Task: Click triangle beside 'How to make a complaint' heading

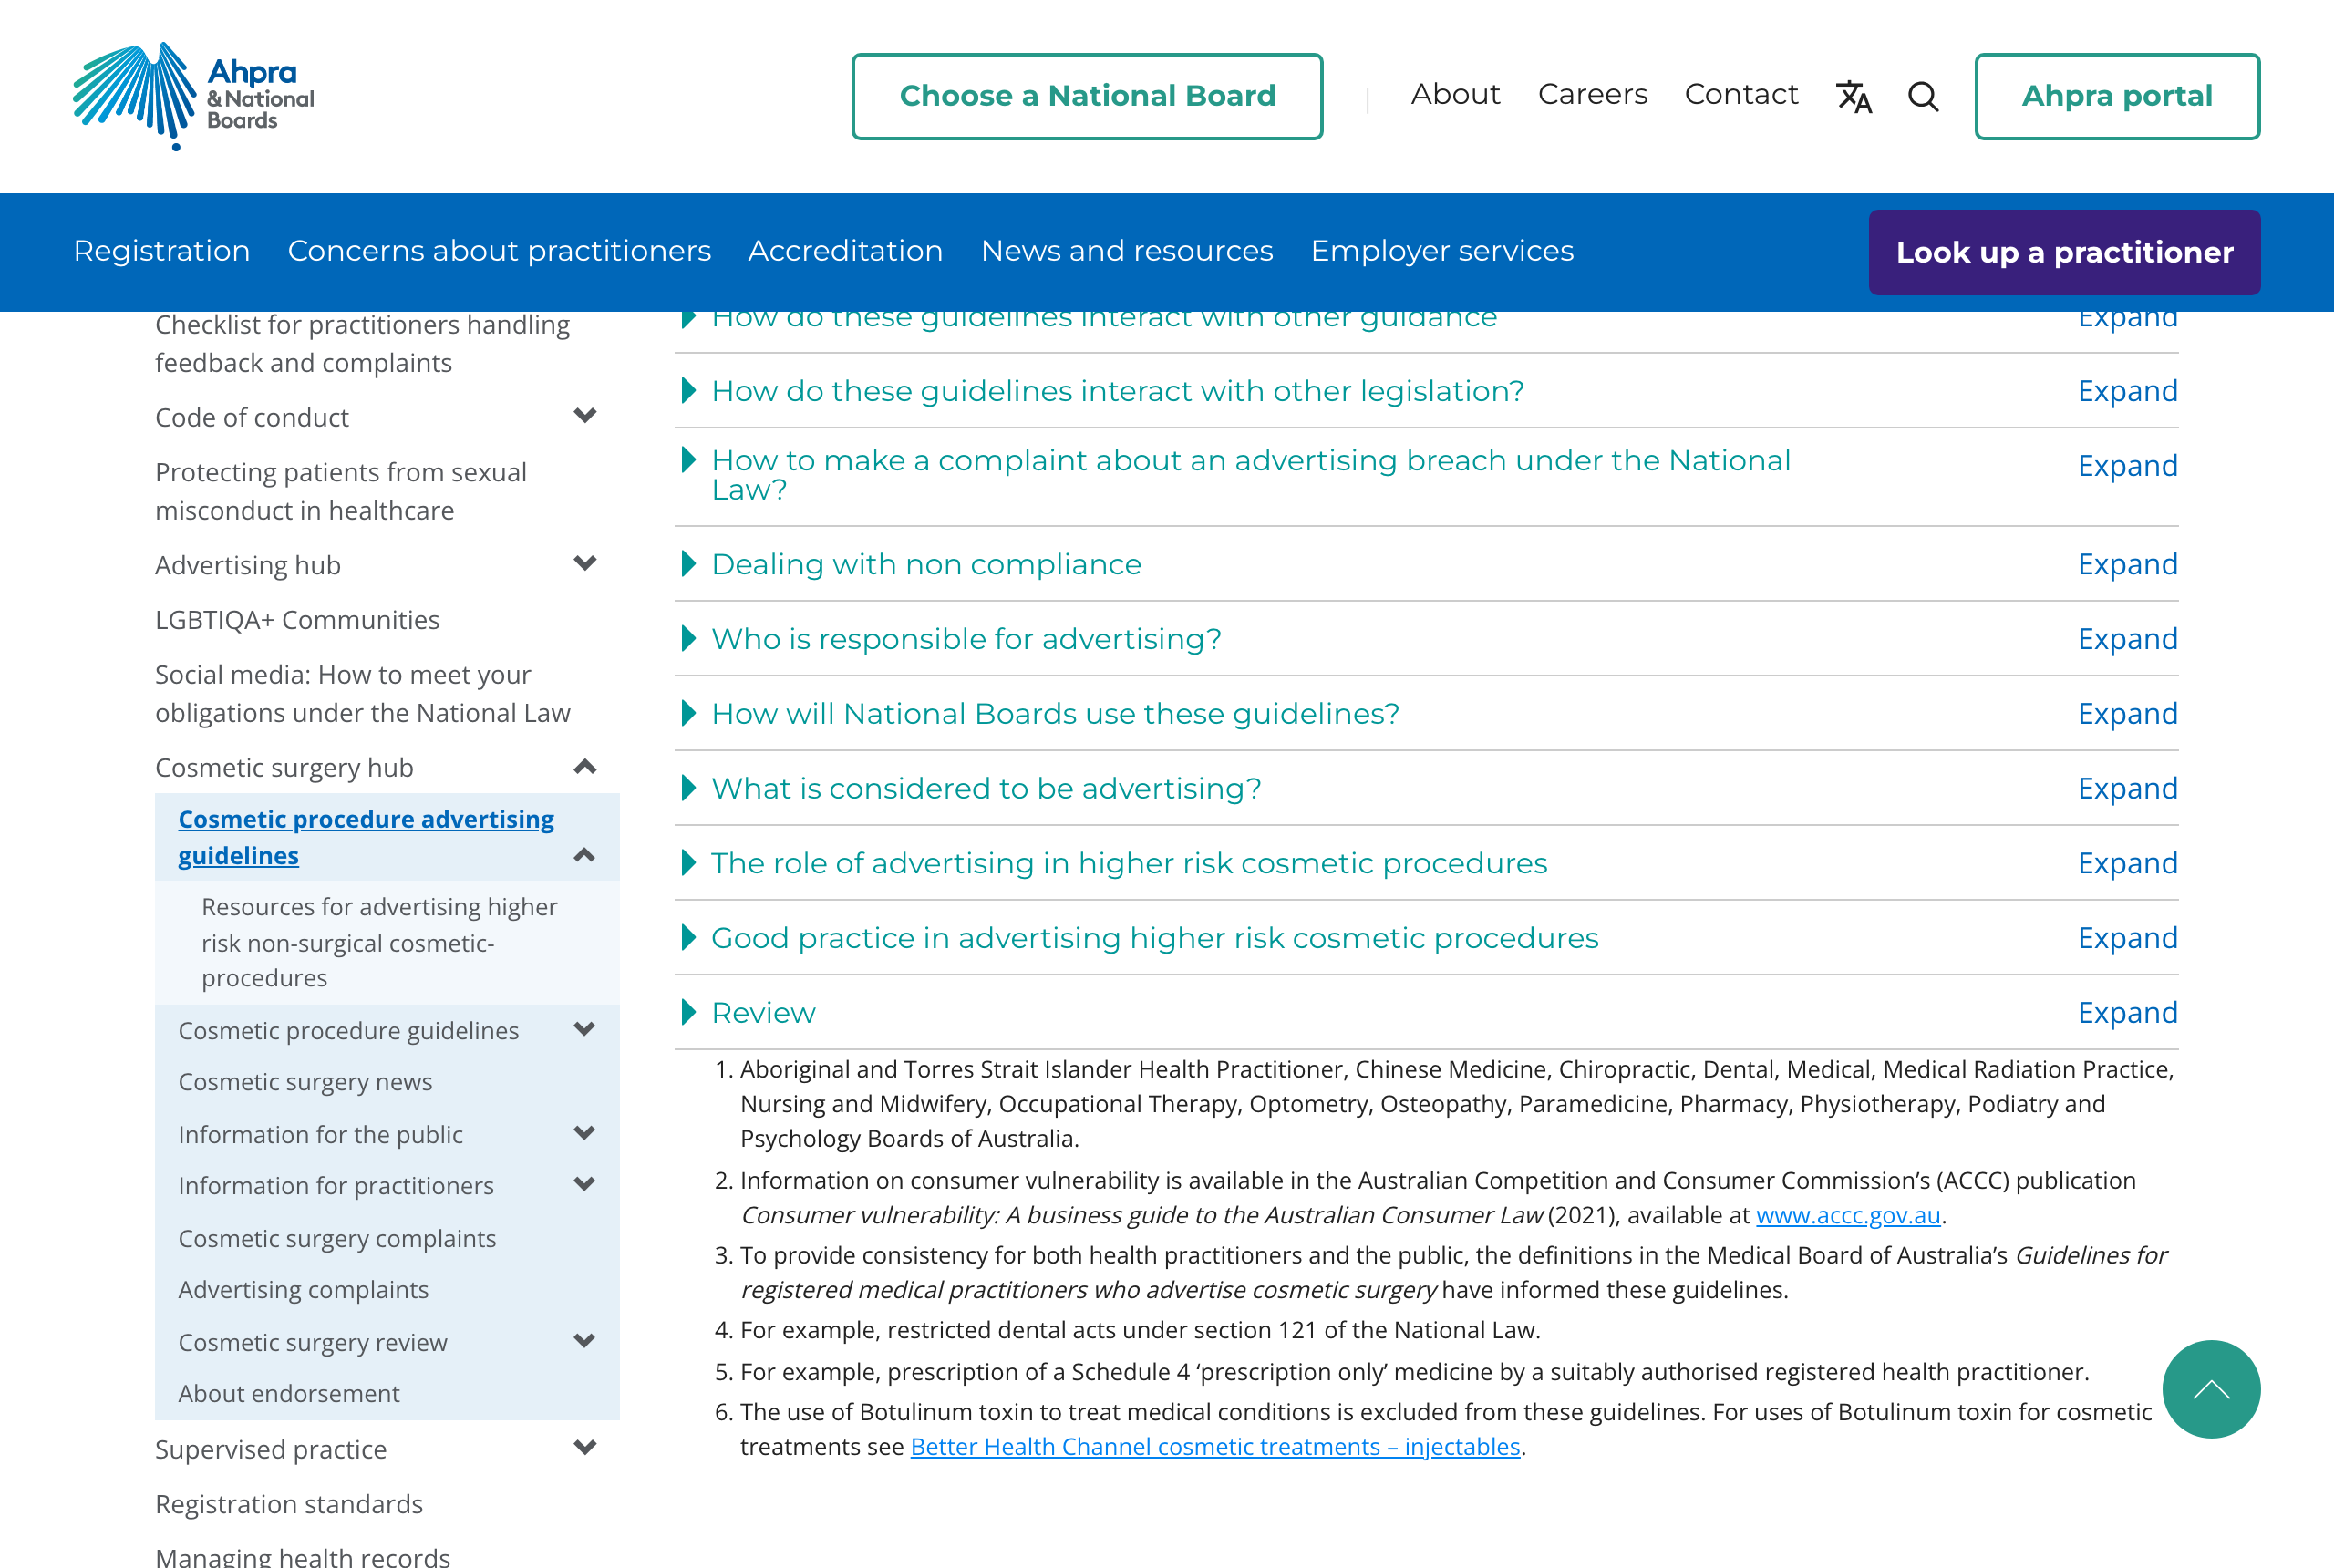Action: [688, 460]
